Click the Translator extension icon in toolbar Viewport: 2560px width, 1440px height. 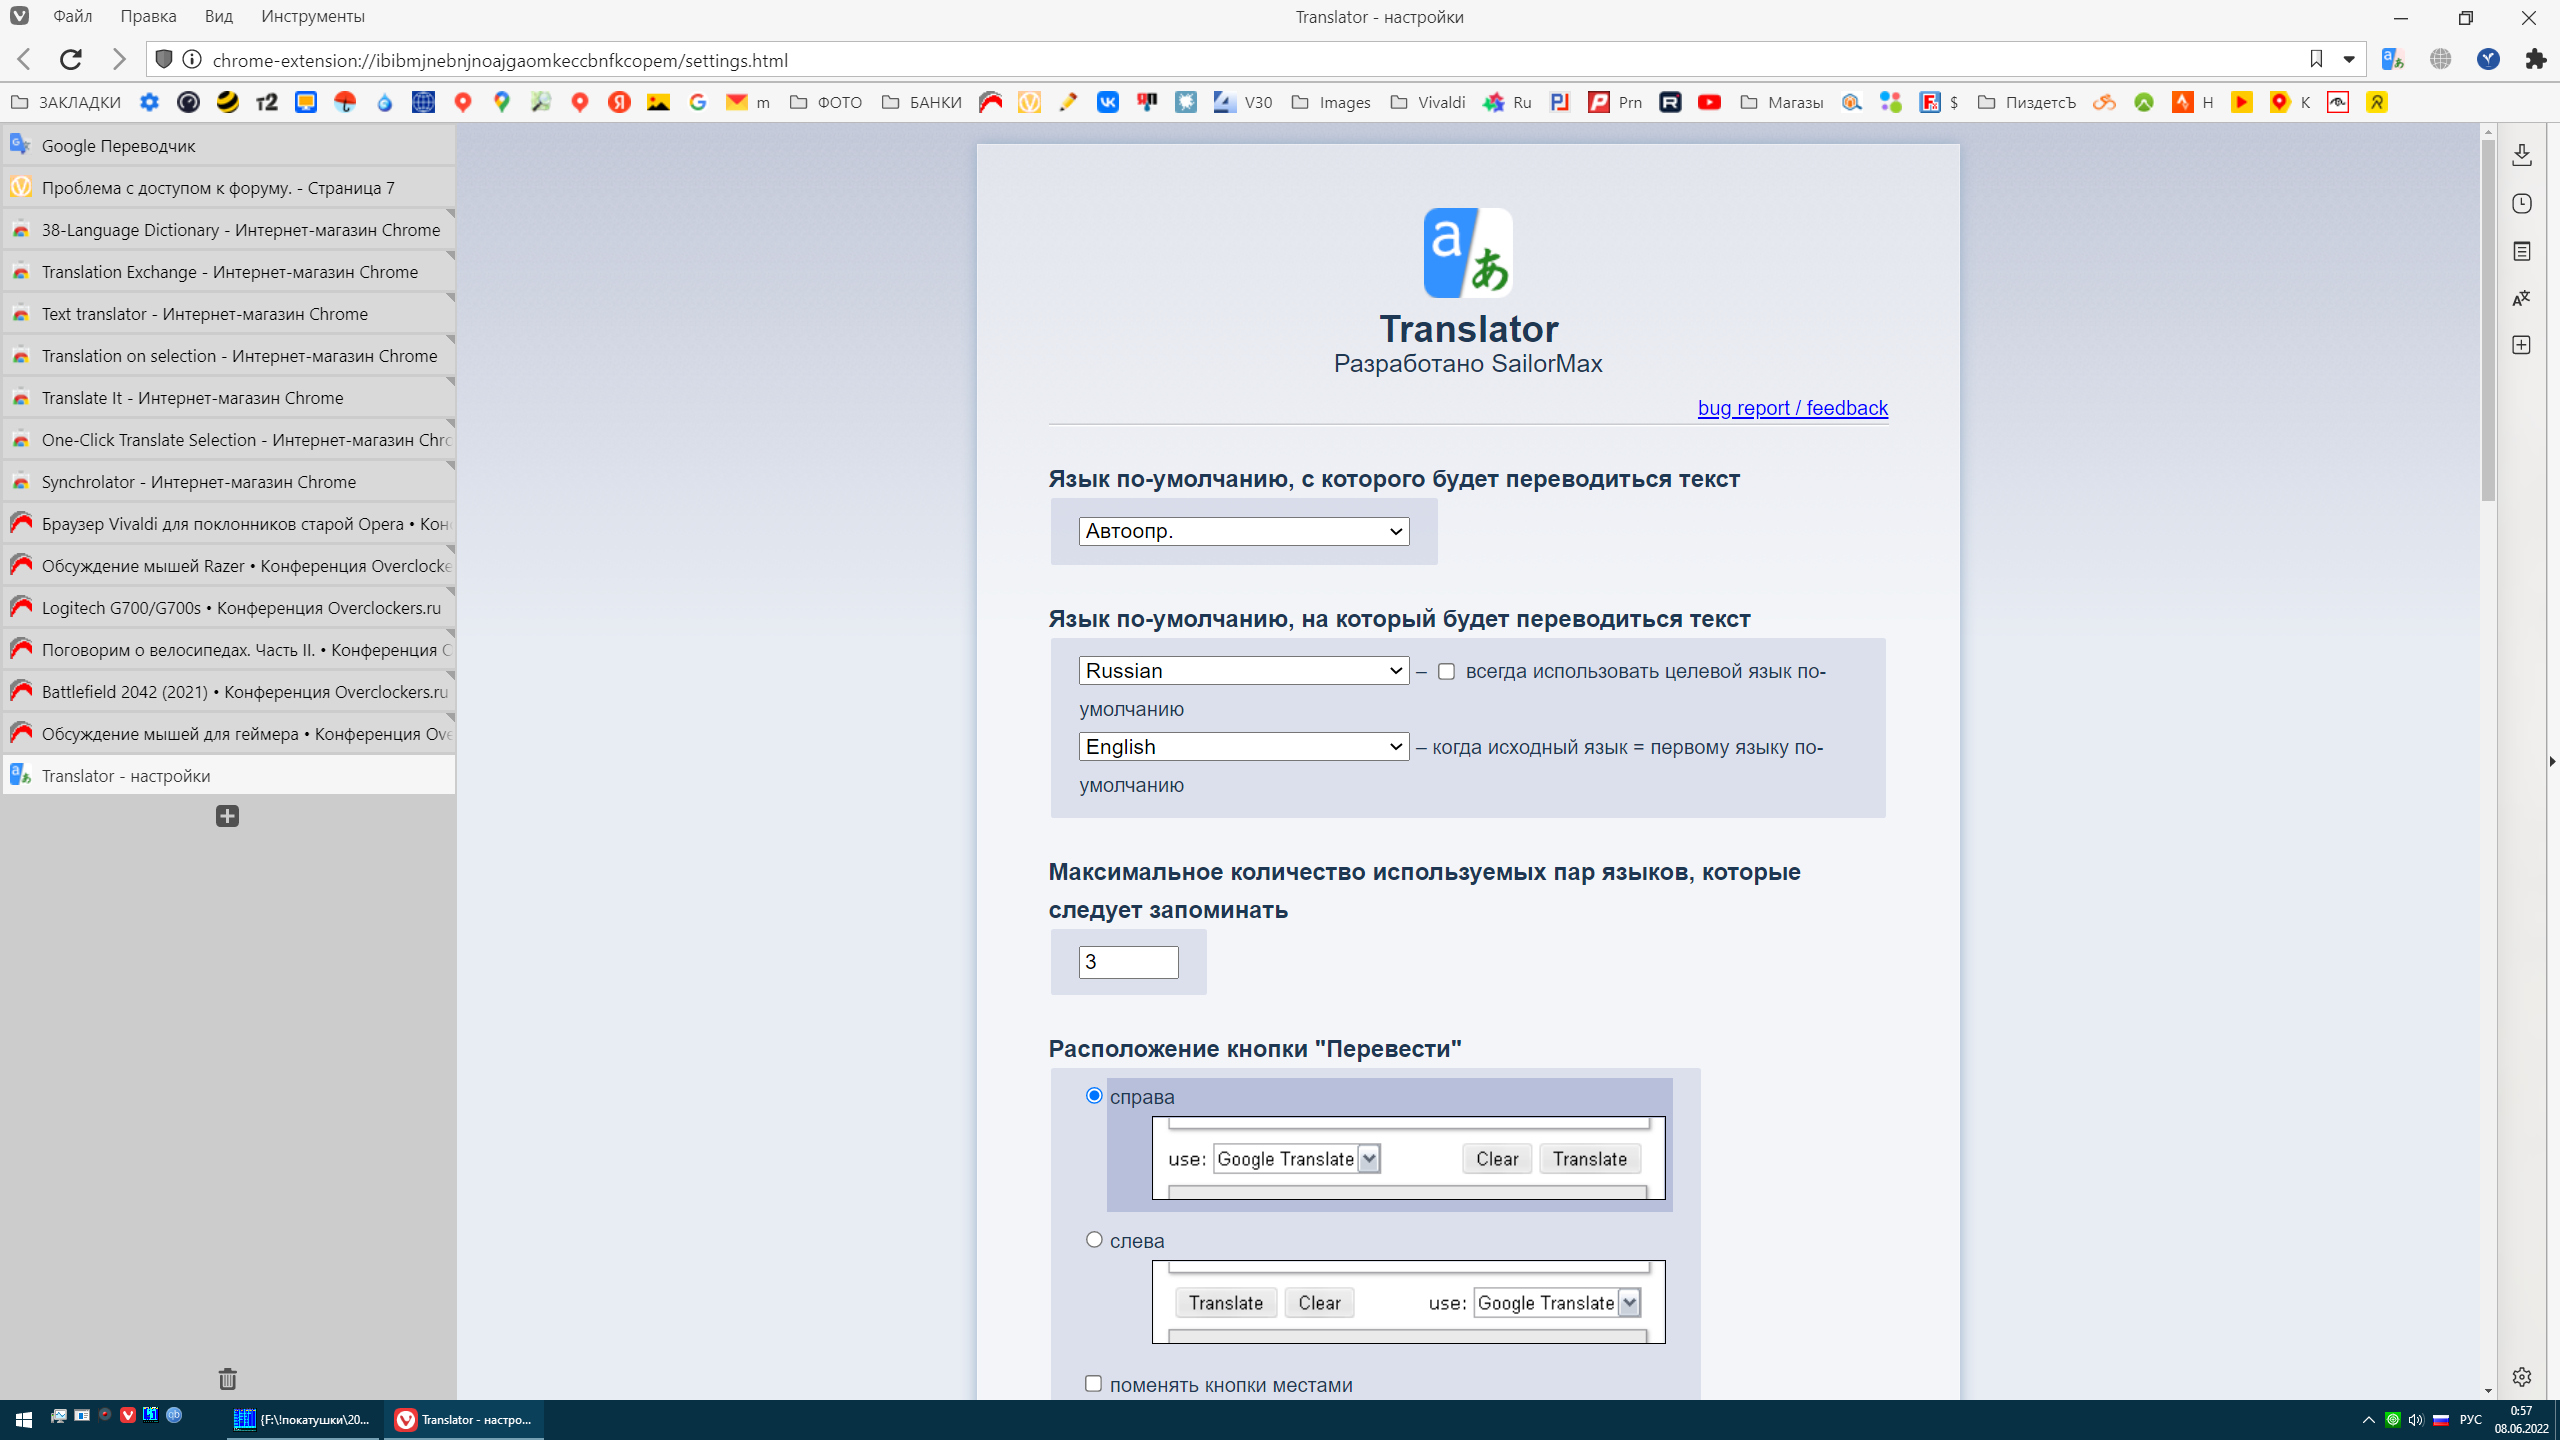click(2392, 60)
